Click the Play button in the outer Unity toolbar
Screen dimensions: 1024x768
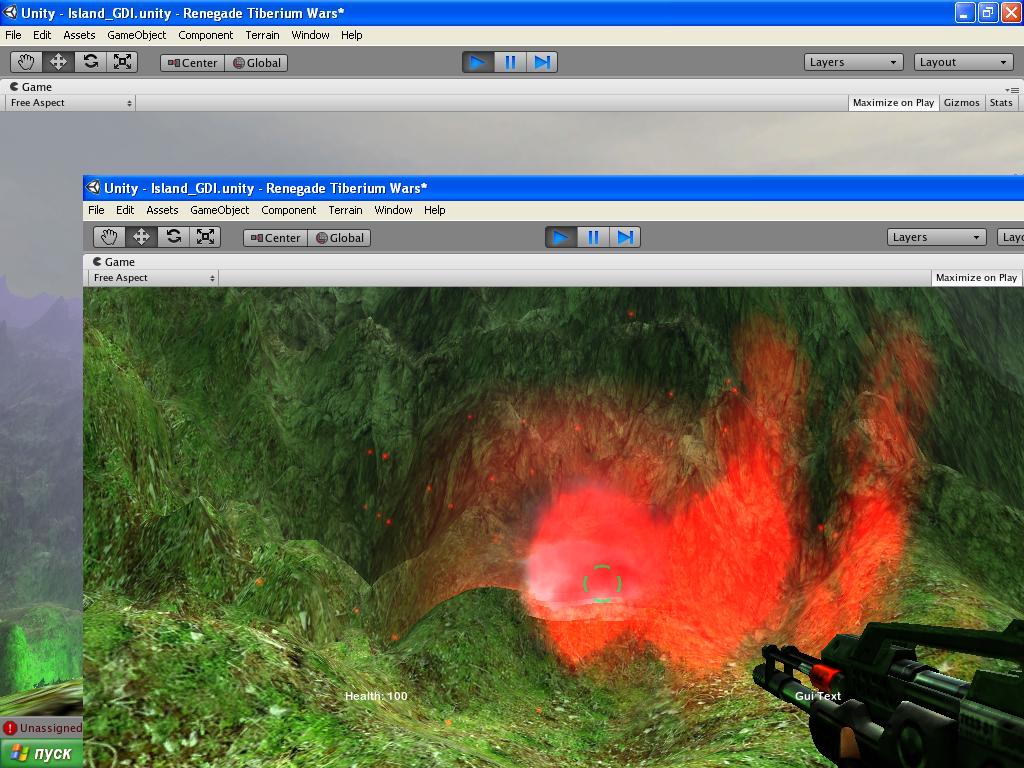[478, 62]
